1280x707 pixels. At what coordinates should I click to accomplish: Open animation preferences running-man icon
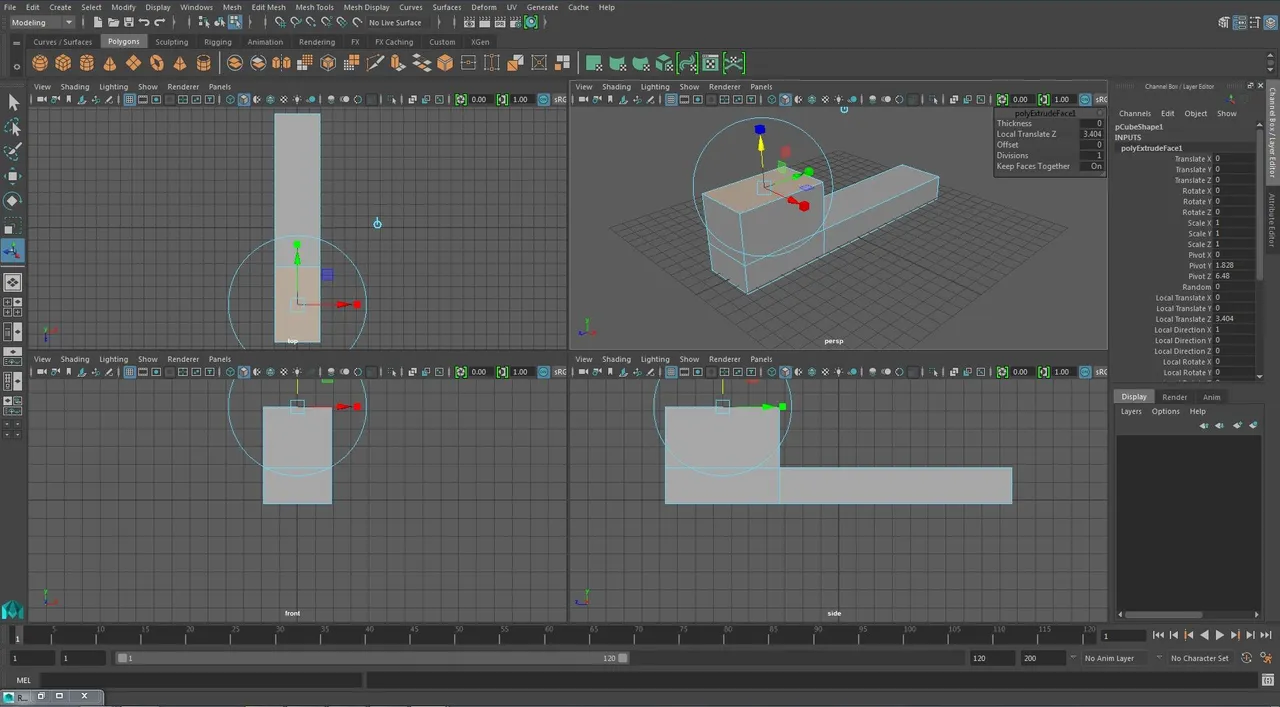pos(1265,658)
